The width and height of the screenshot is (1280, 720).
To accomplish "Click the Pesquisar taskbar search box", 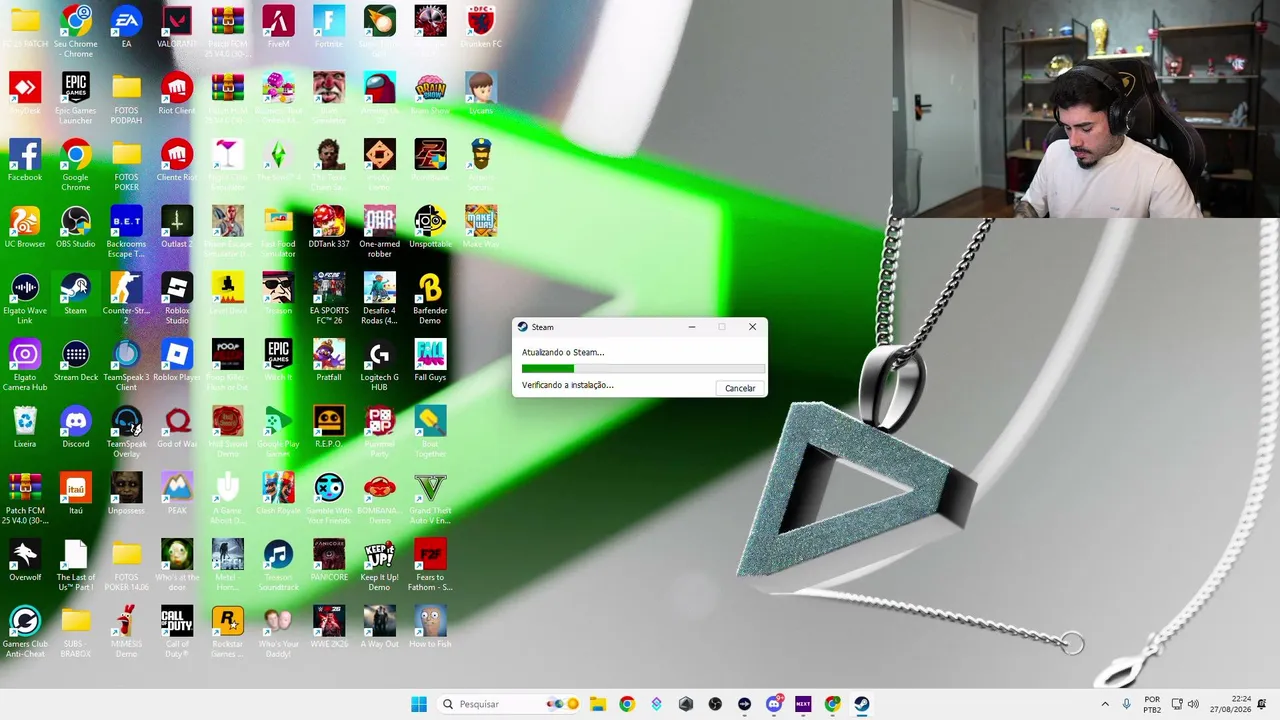I will click(x=511, y=704).
